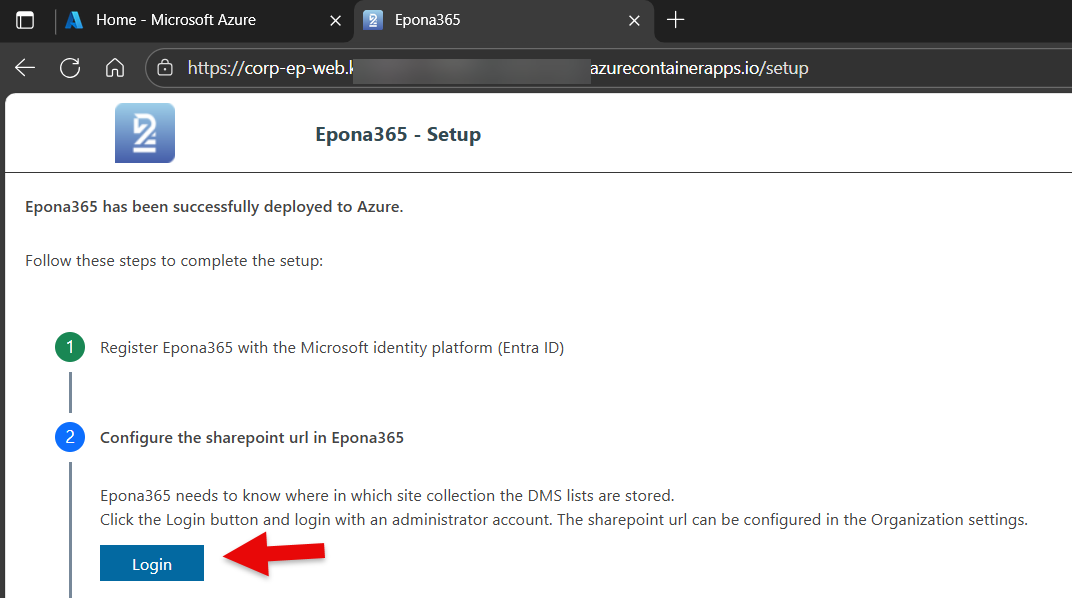View site information via lock icon
This screenshot has height=598, width=1072.
166,68
